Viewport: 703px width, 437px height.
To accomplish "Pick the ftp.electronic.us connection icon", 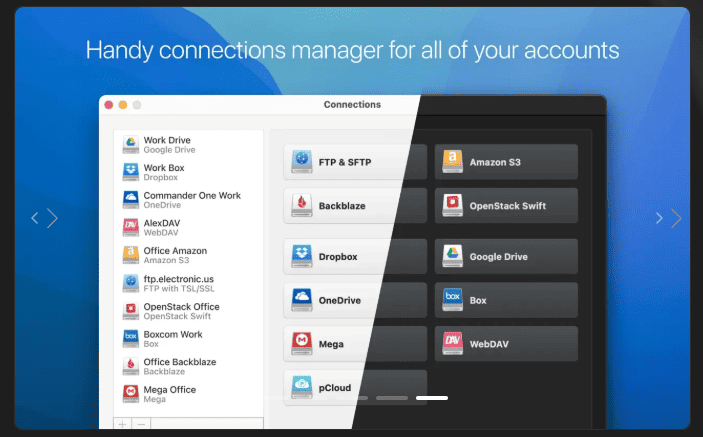I will tap(130, 283).
